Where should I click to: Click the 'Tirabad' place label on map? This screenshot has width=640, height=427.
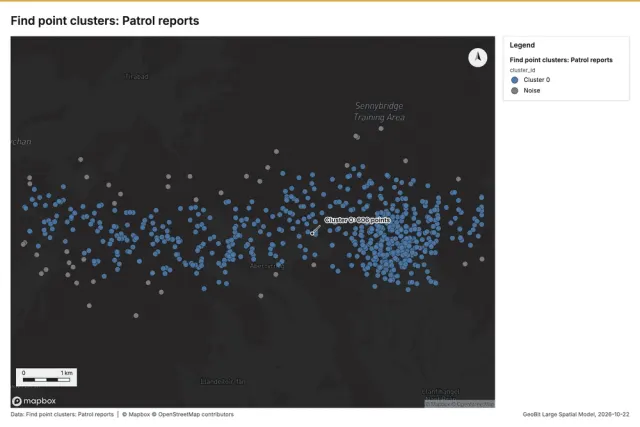coord(136,76)
